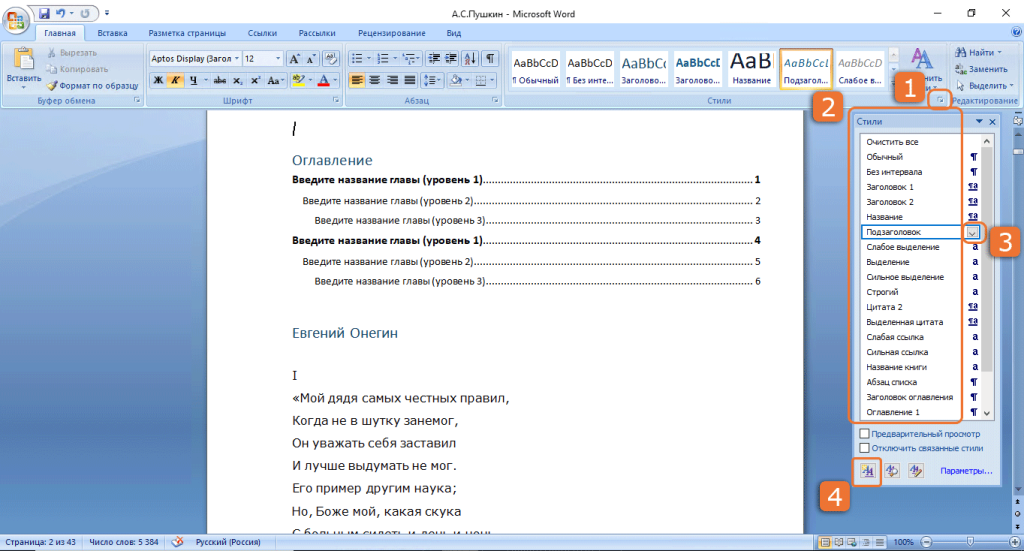1024x551 pixels.
Task: Enable Предварительный просмотр checkbox
Action: tap(864, 433)
